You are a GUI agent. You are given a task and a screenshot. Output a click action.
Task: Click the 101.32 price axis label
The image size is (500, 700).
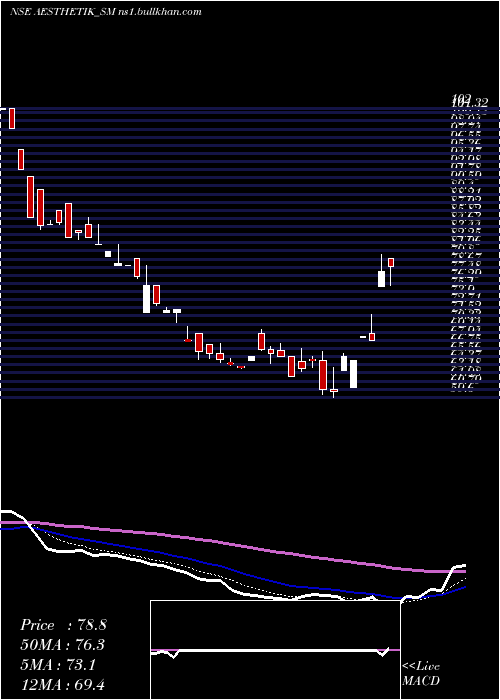tap(468, 103)
